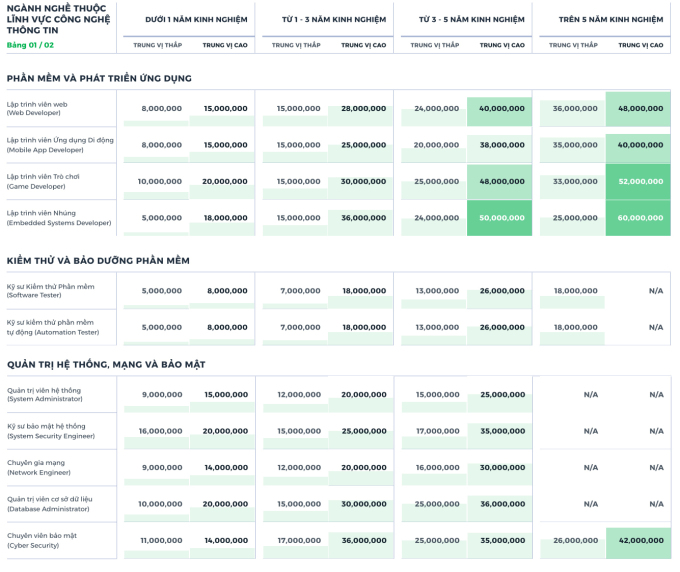
Task: Select the "Trên 5 năm kinh nghiệm" header
Action: [610, 19]
